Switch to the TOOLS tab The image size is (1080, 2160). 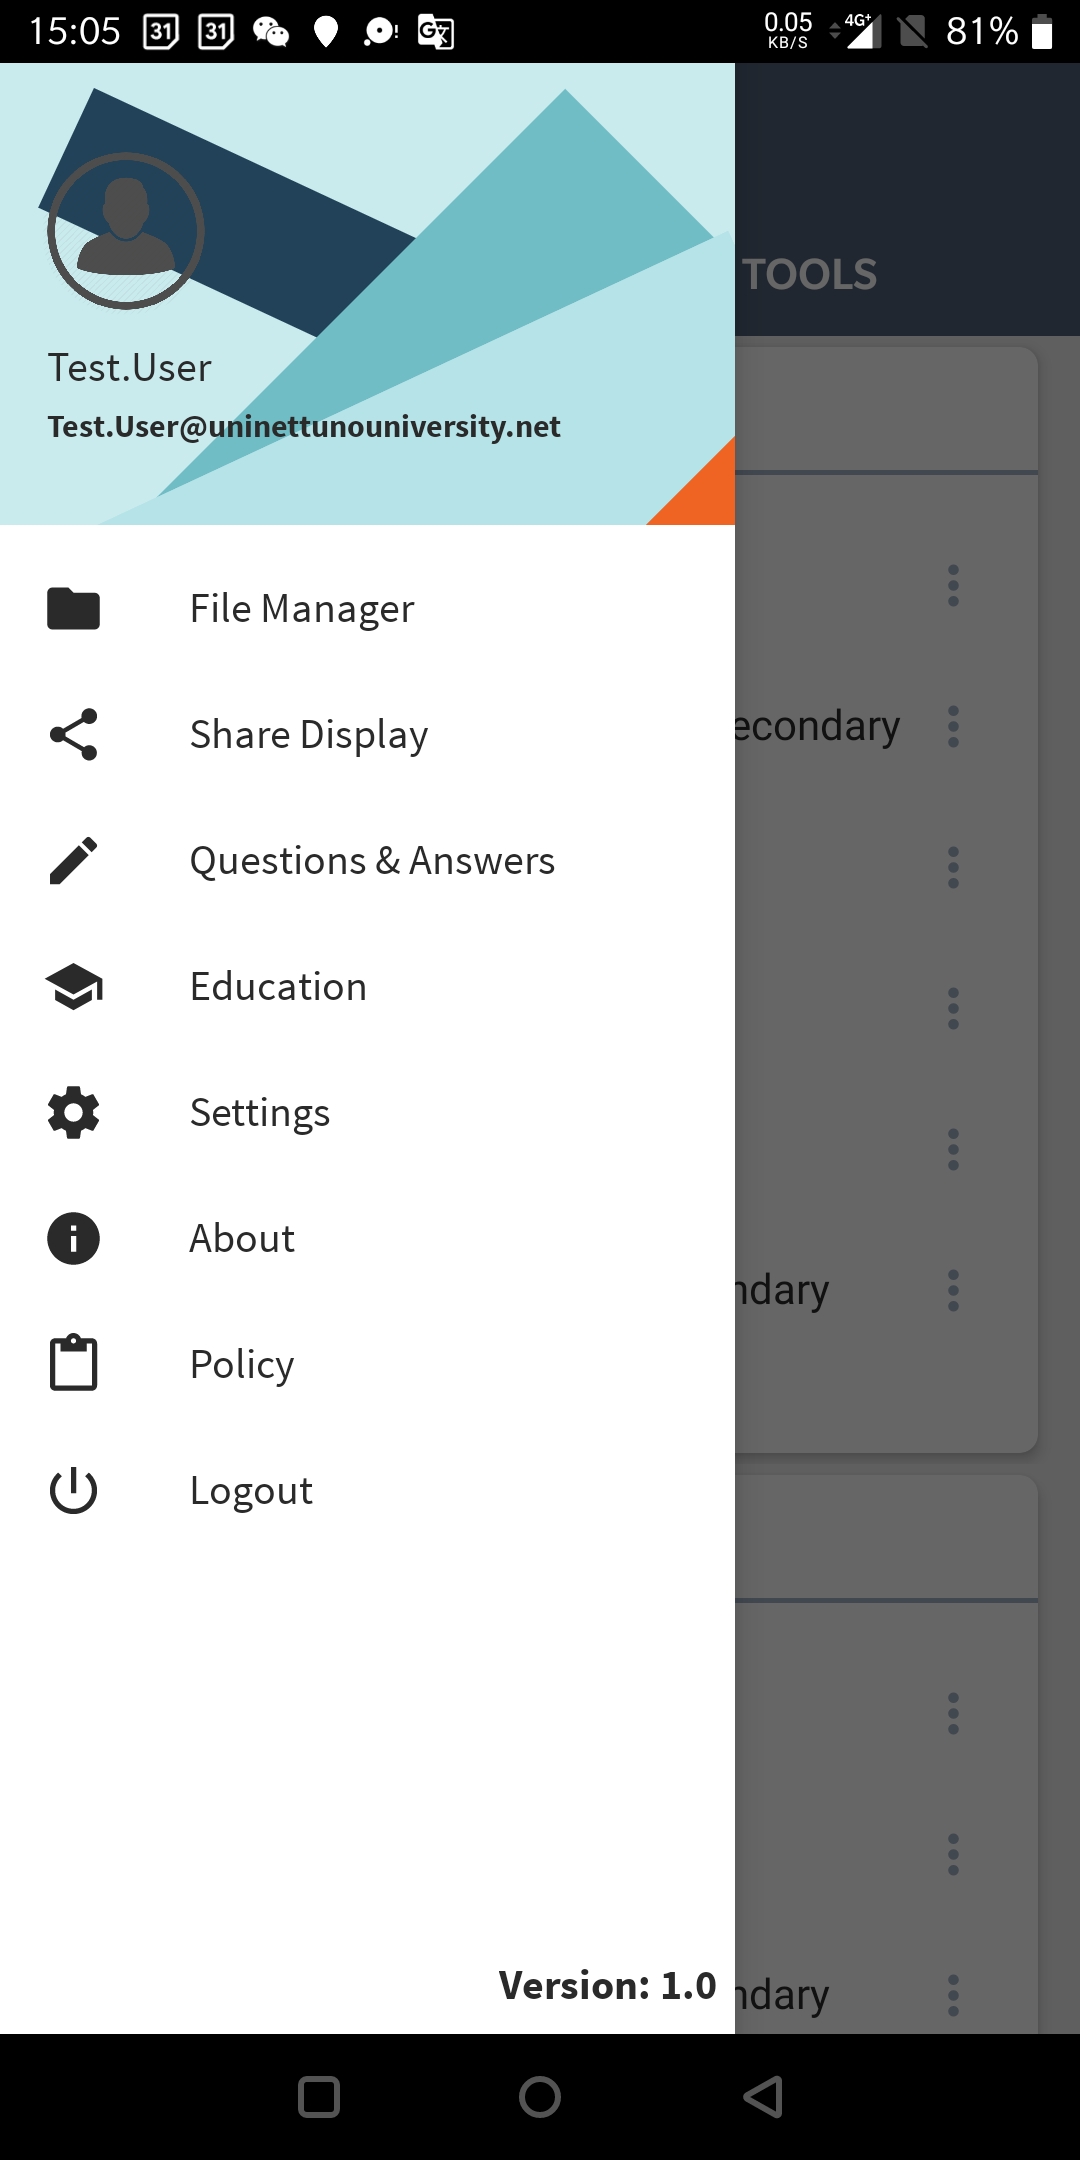(x=809, y=275)
